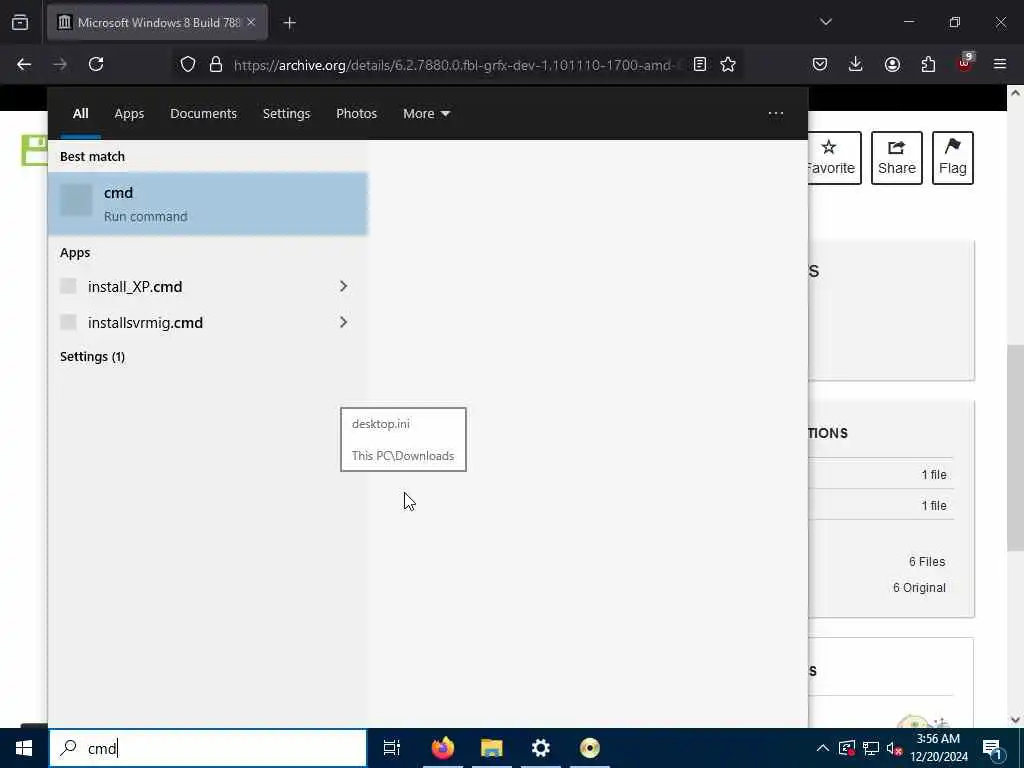Open a new browser tab
The width and height of the screenshot is (1024, 768).
[x=290, y=23]
